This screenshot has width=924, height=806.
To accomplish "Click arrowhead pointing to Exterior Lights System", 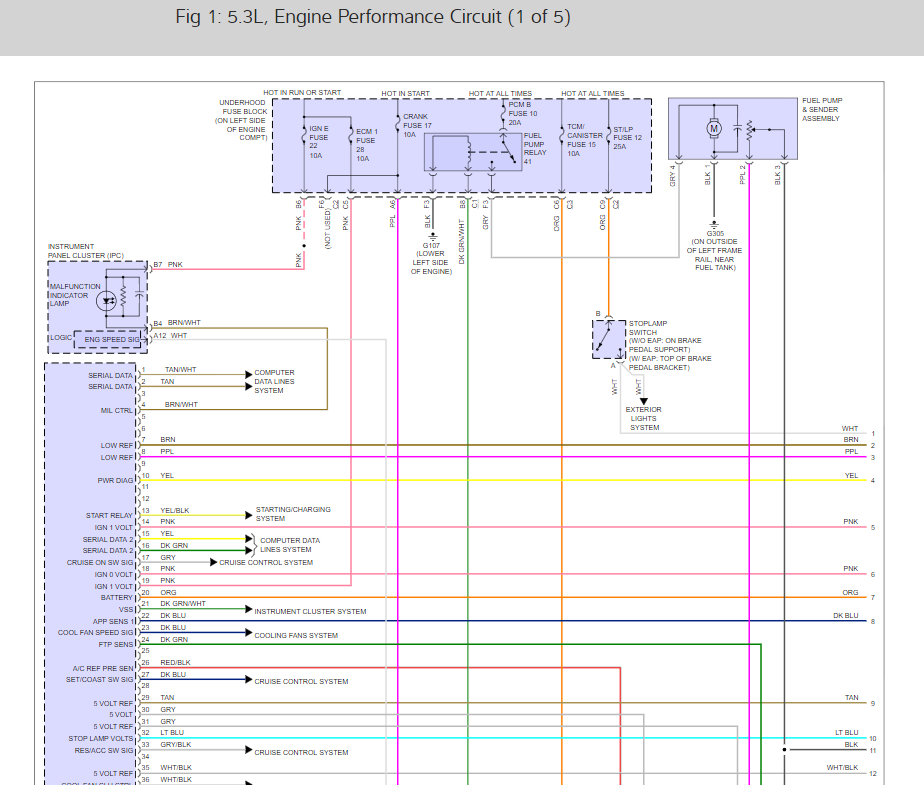I will 644,401.
